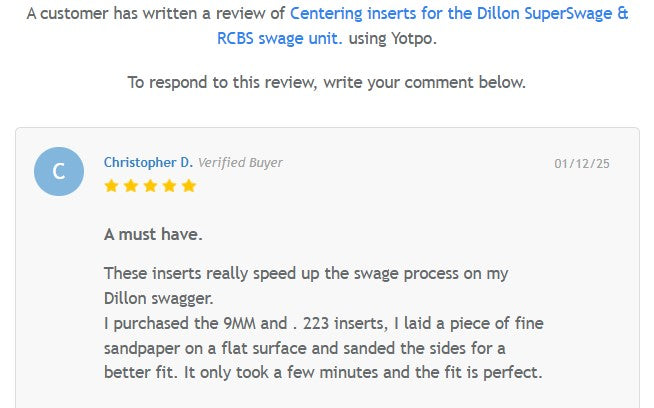Click 'A customer has written a review of' text

[156, 14]
